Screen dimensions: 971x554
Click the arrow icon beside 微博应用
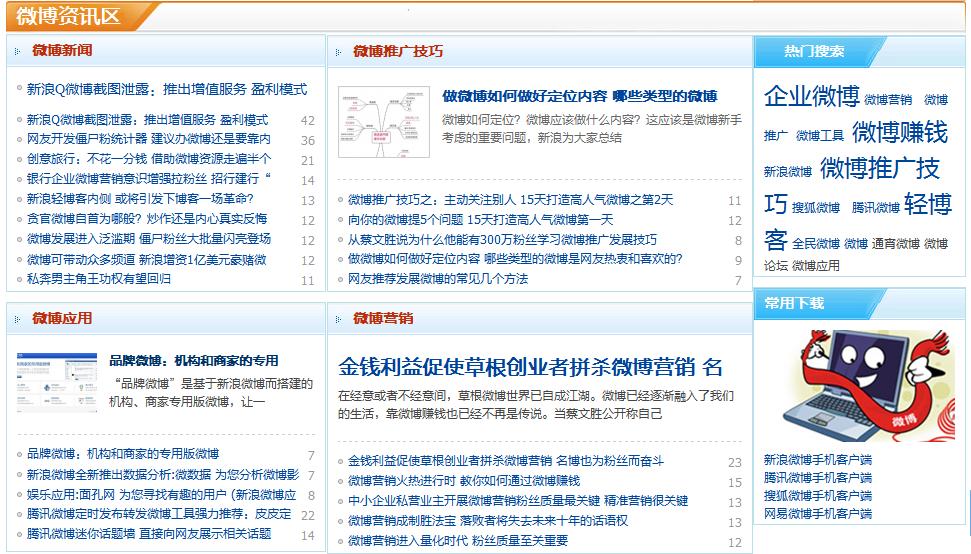[17, 319]
